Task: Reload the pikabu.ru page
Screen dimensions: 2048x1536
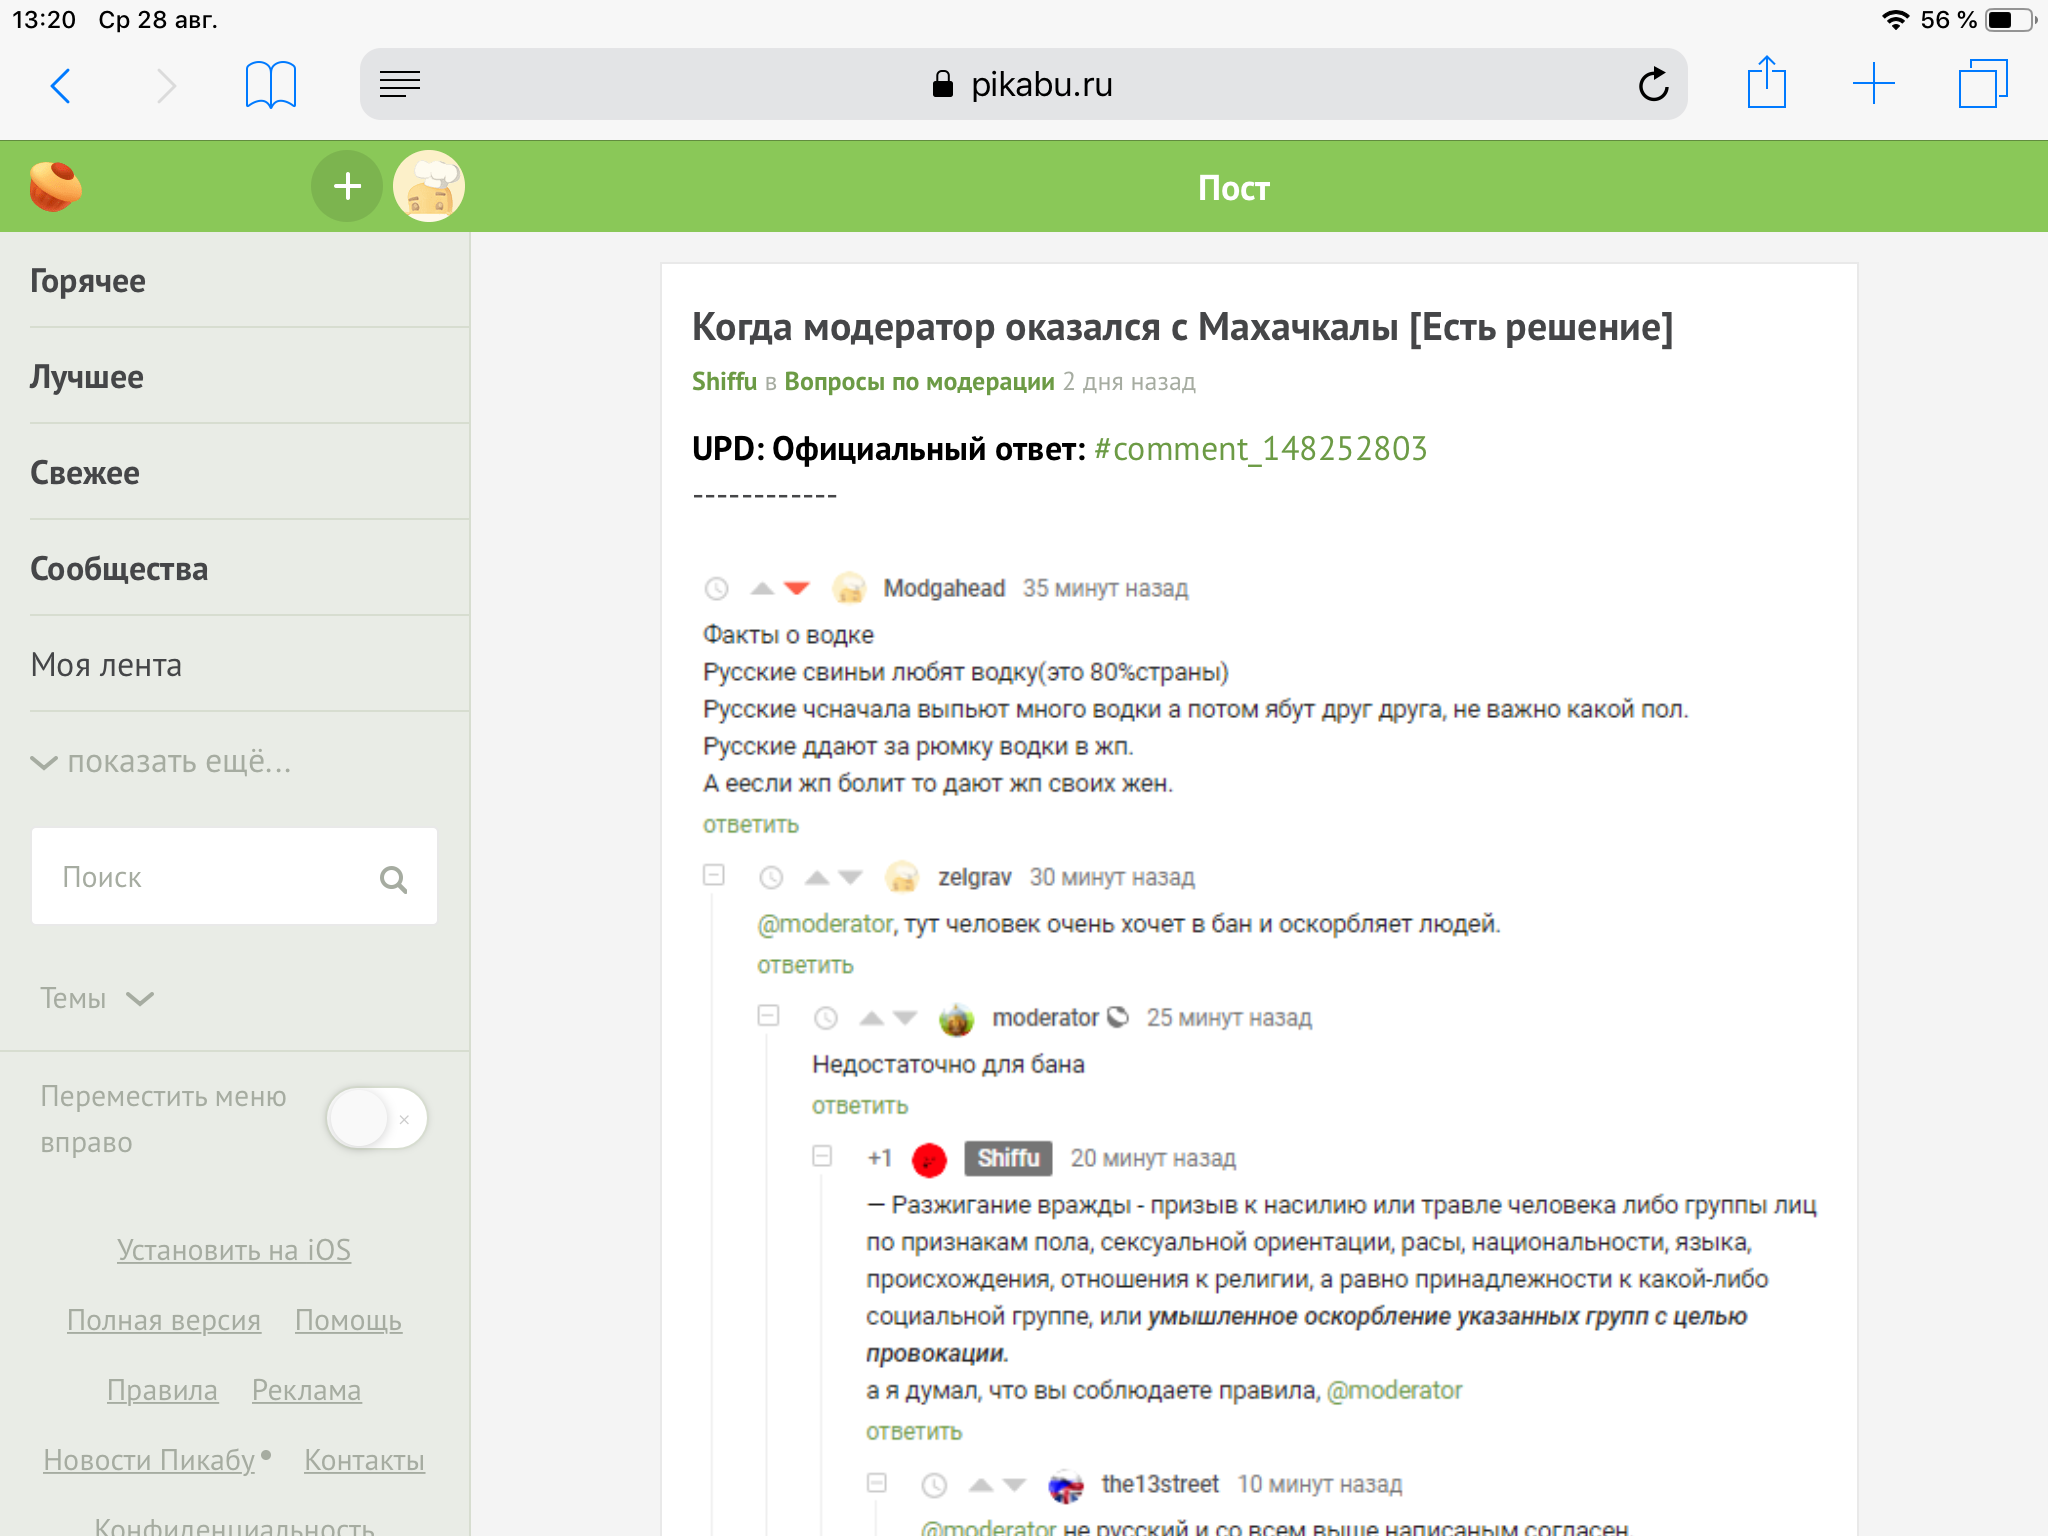Action: (x=1653, y=85)
